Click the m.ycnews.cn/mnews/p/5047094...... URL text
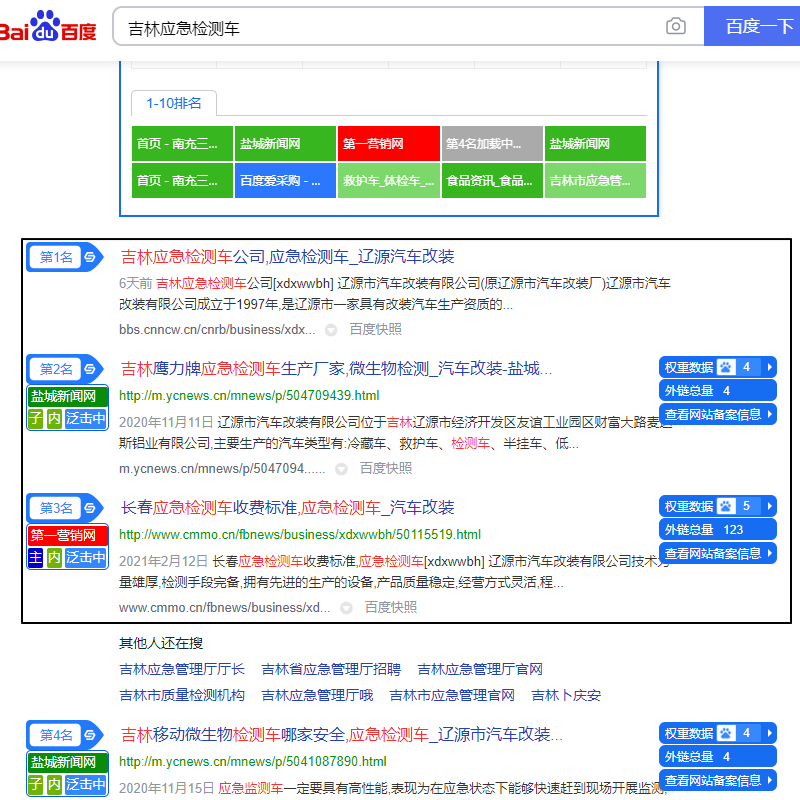The width and height of the screenshot is (800, 800). (222, 468)
